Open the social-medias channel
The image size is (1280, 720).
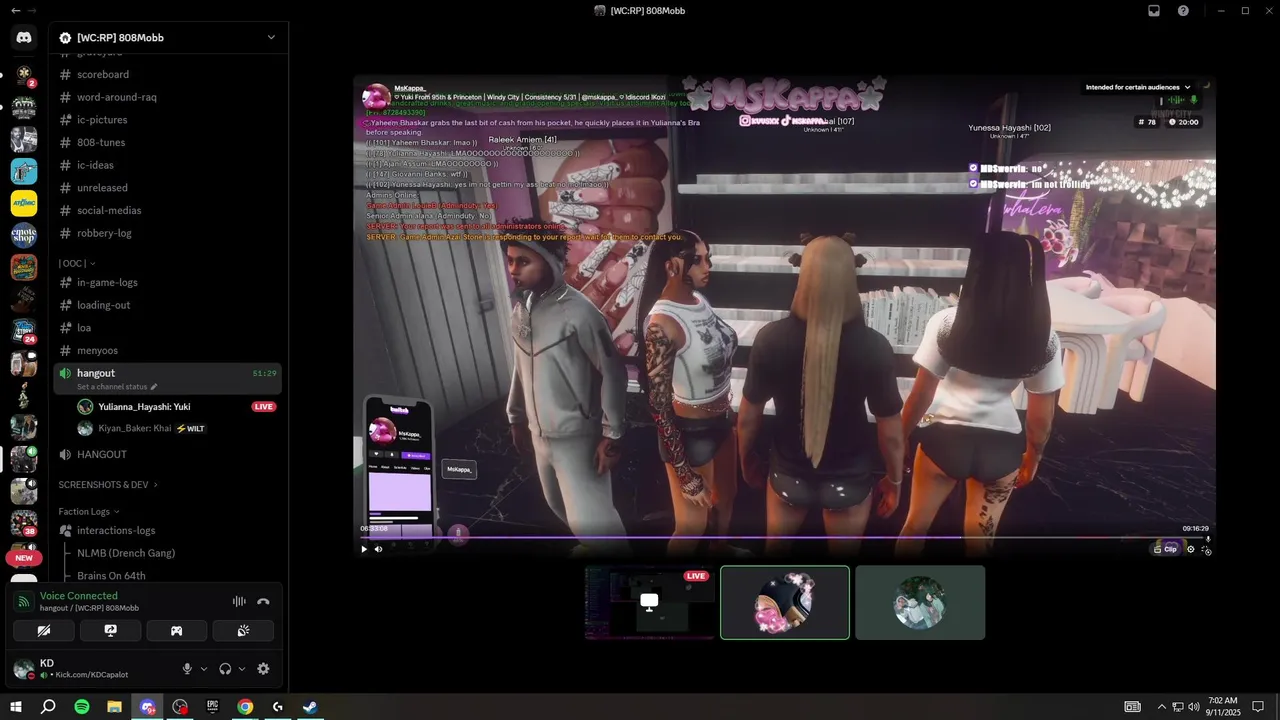pyautogui.click(x=167, y=210)
